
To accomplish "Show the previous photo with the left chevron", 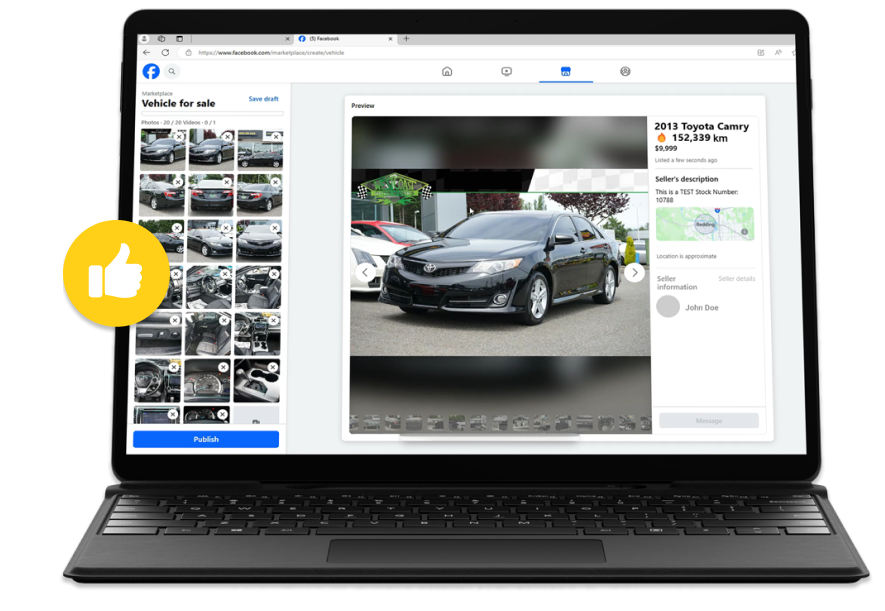I will click(364, 272).
